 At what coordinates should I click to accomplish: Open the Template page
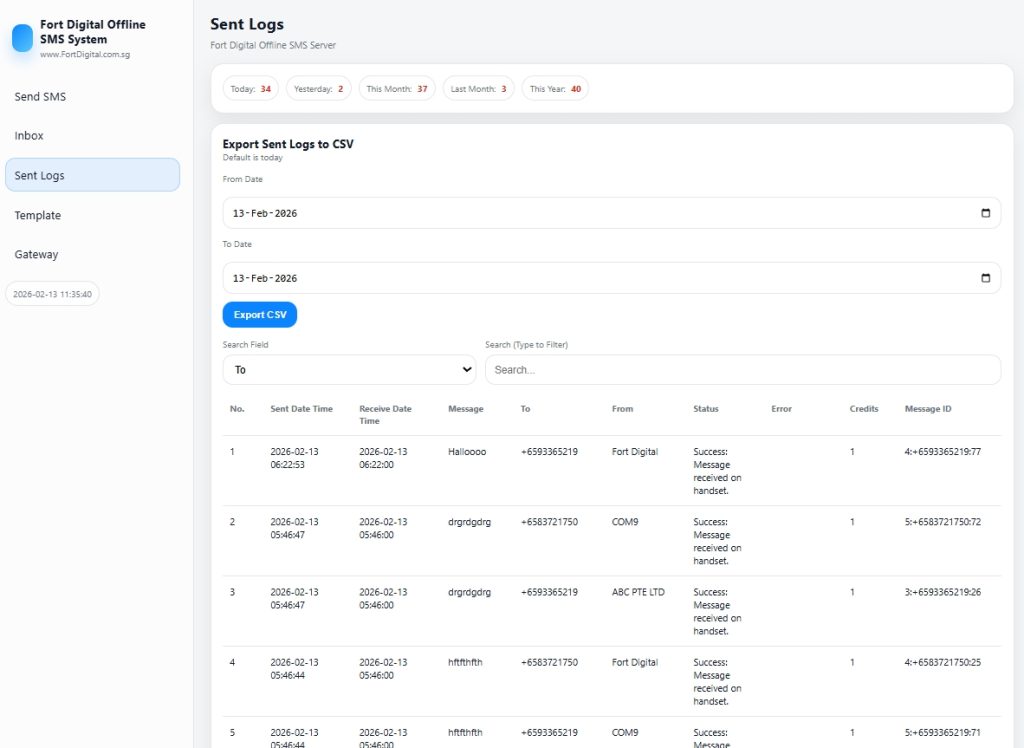[x=38, y=215]
